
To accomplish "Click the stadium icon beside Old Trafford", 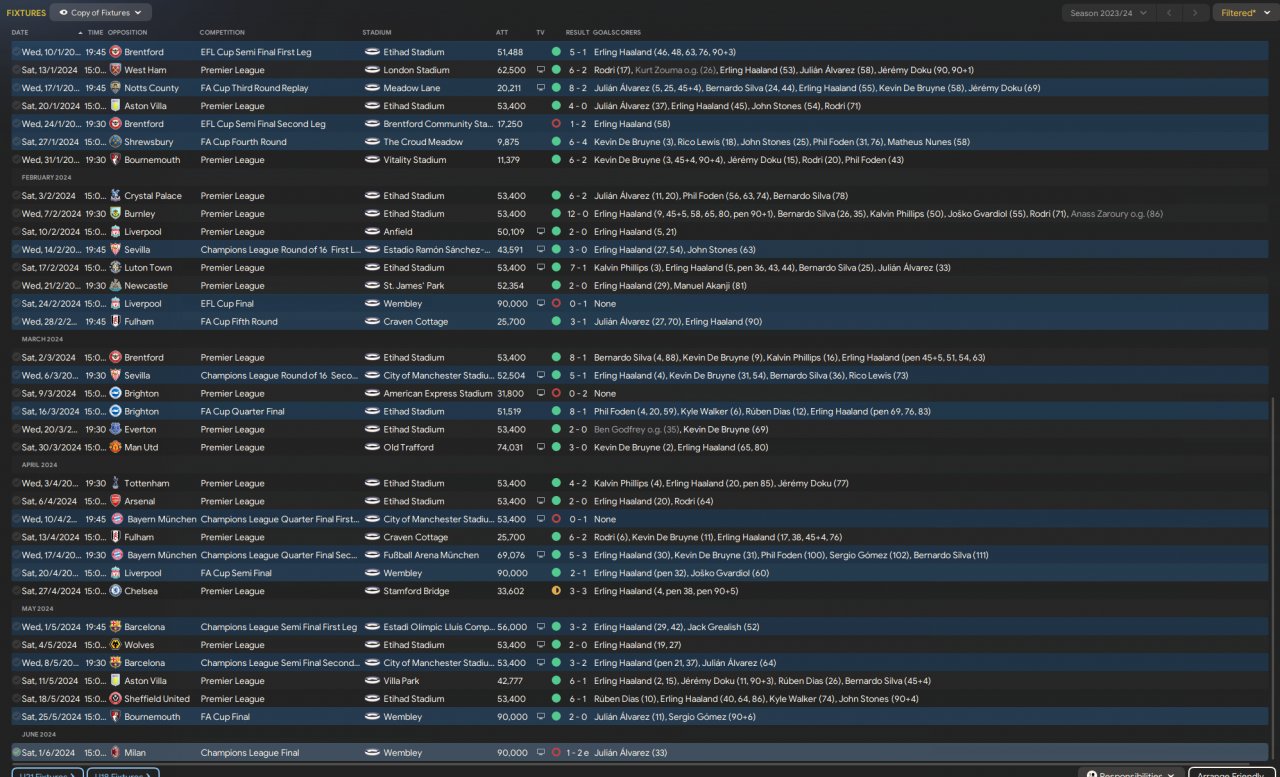I will click(372, 448).
